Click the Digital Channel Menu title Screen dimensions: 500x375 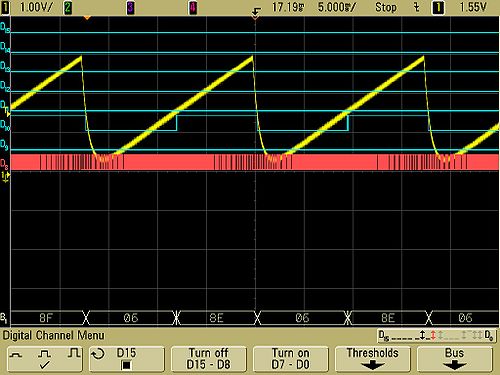pyautogui.click(x=54, y=335)
